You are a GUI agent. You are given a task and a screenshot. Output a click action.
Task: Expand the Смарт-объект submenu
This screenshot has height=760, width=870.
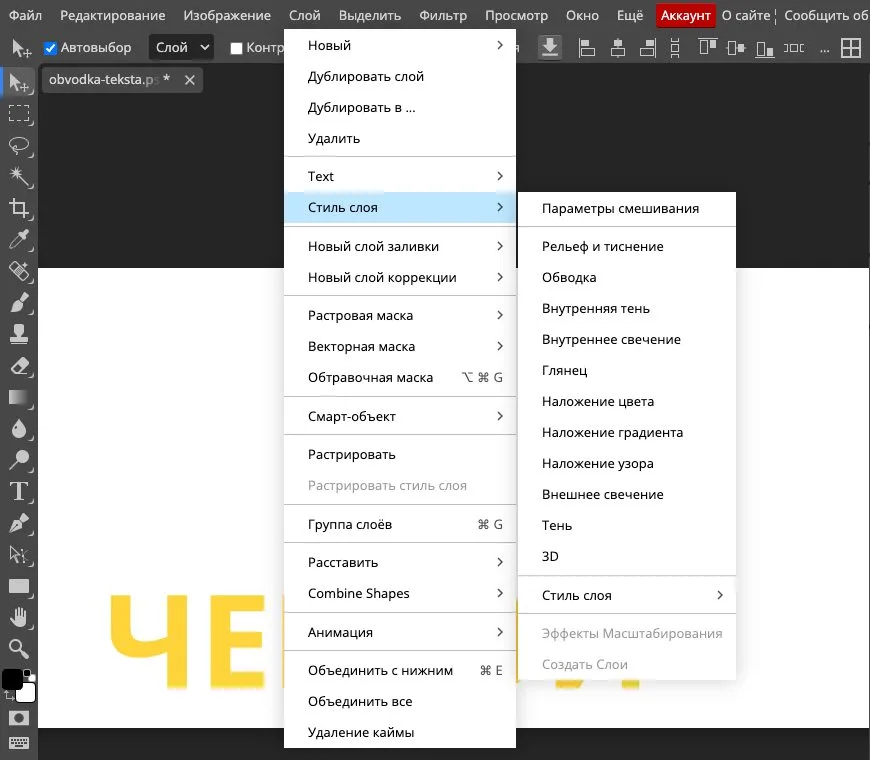click(399, 416)
